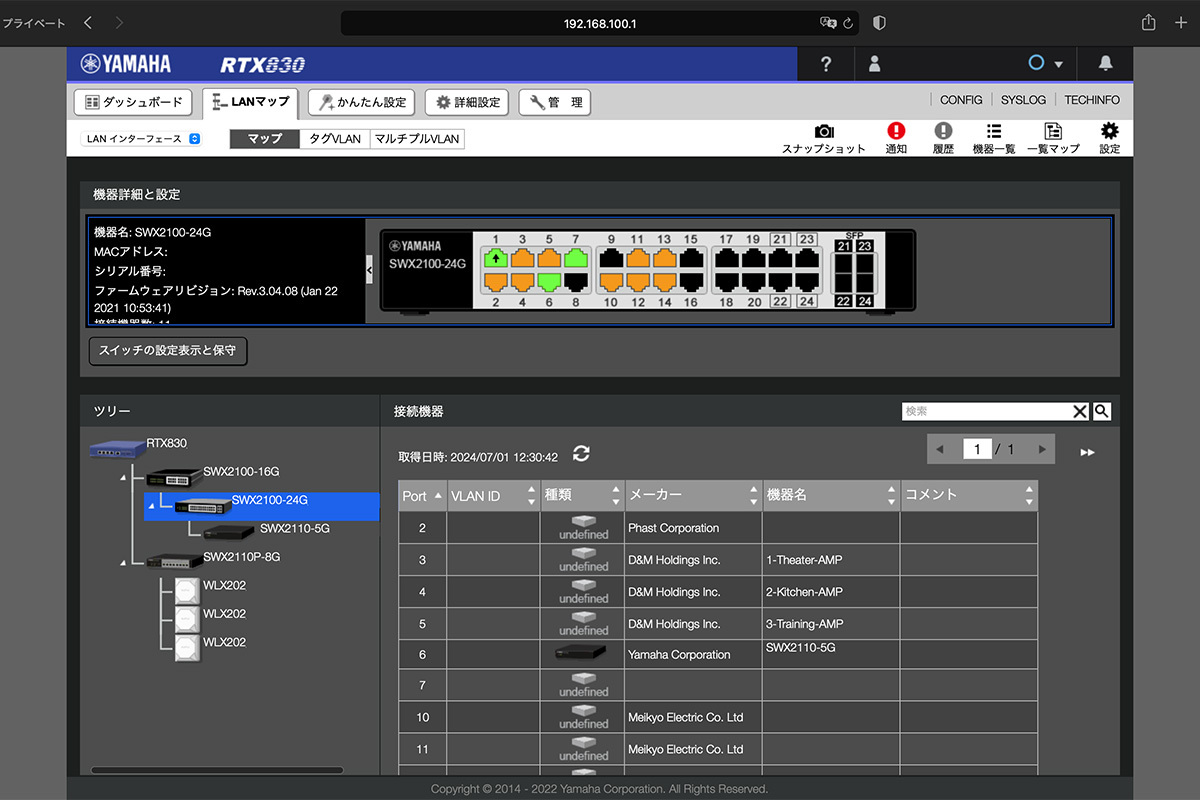The image size is (1200, 800).
Task: Open the LAN interface dropdown
Action: click(141, 139)
